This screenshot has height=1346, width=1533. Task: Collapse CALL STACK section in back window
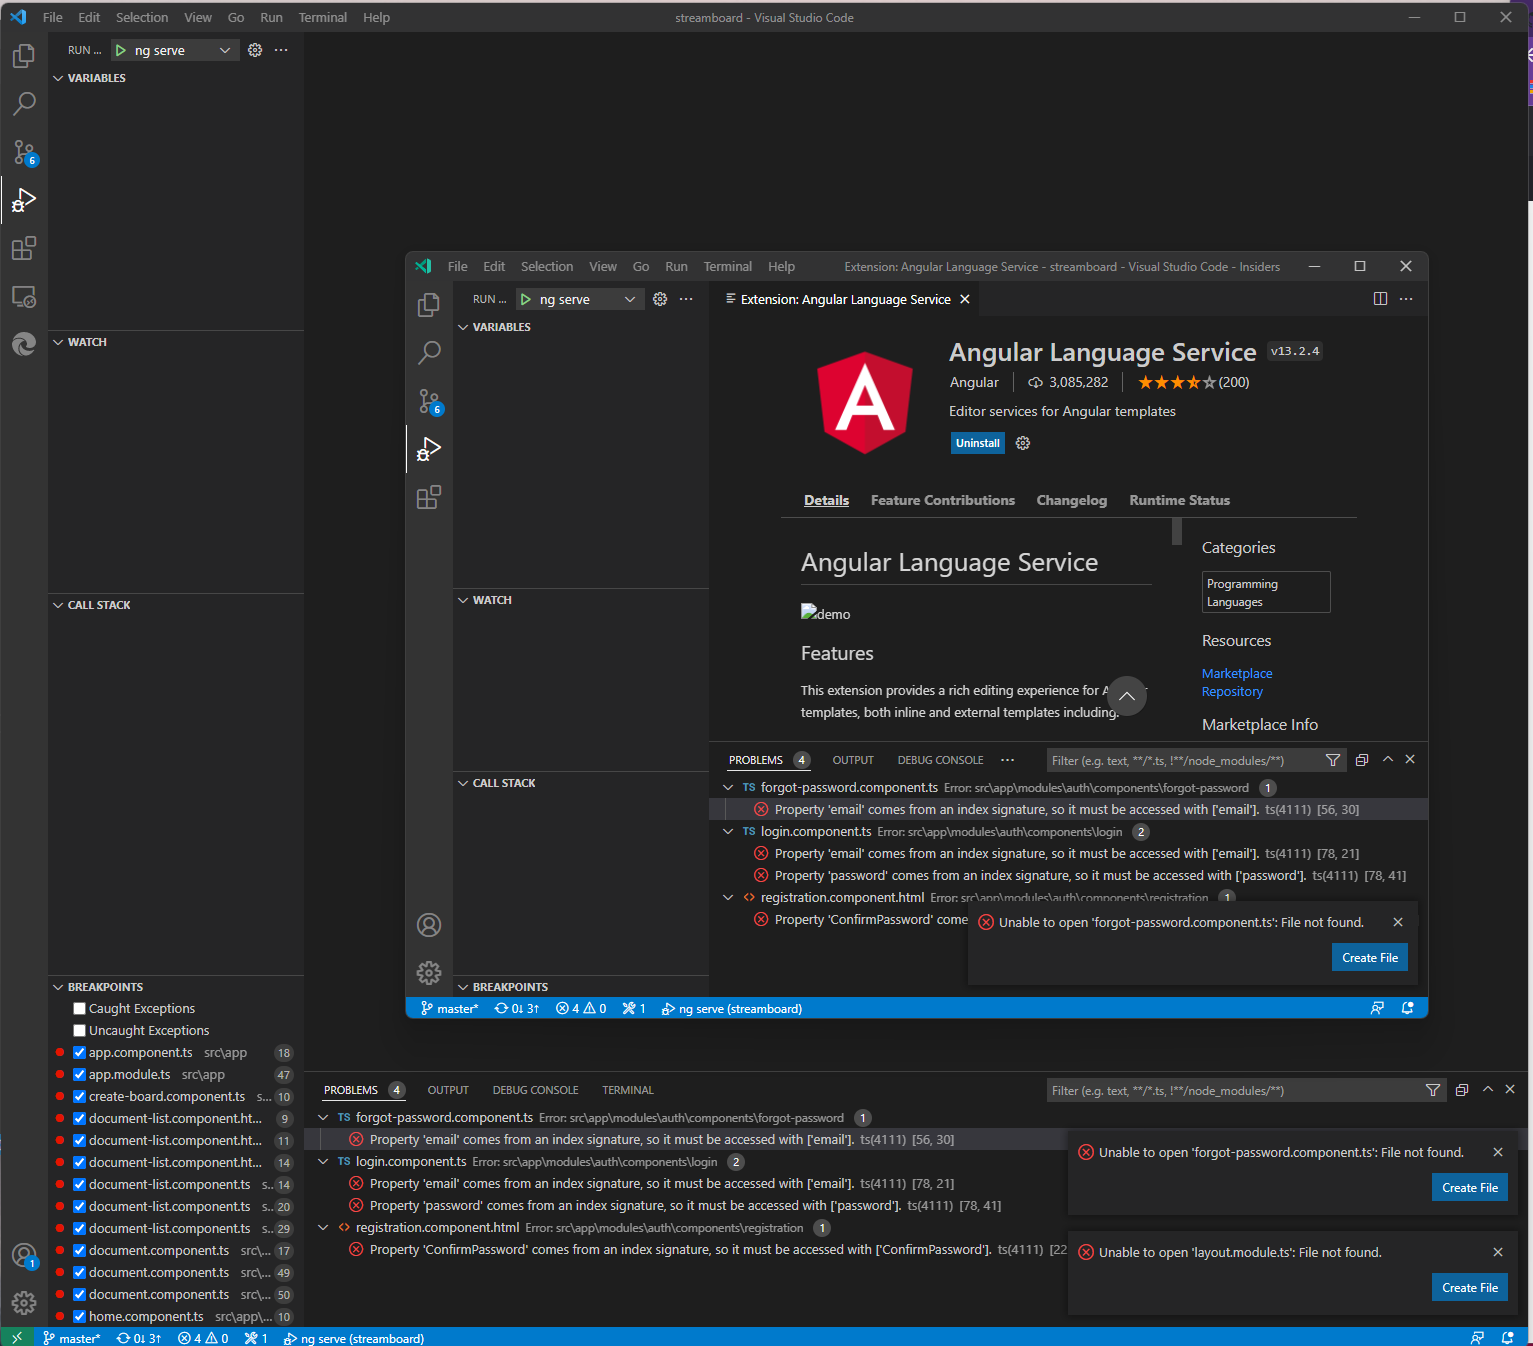coord(58,605)
